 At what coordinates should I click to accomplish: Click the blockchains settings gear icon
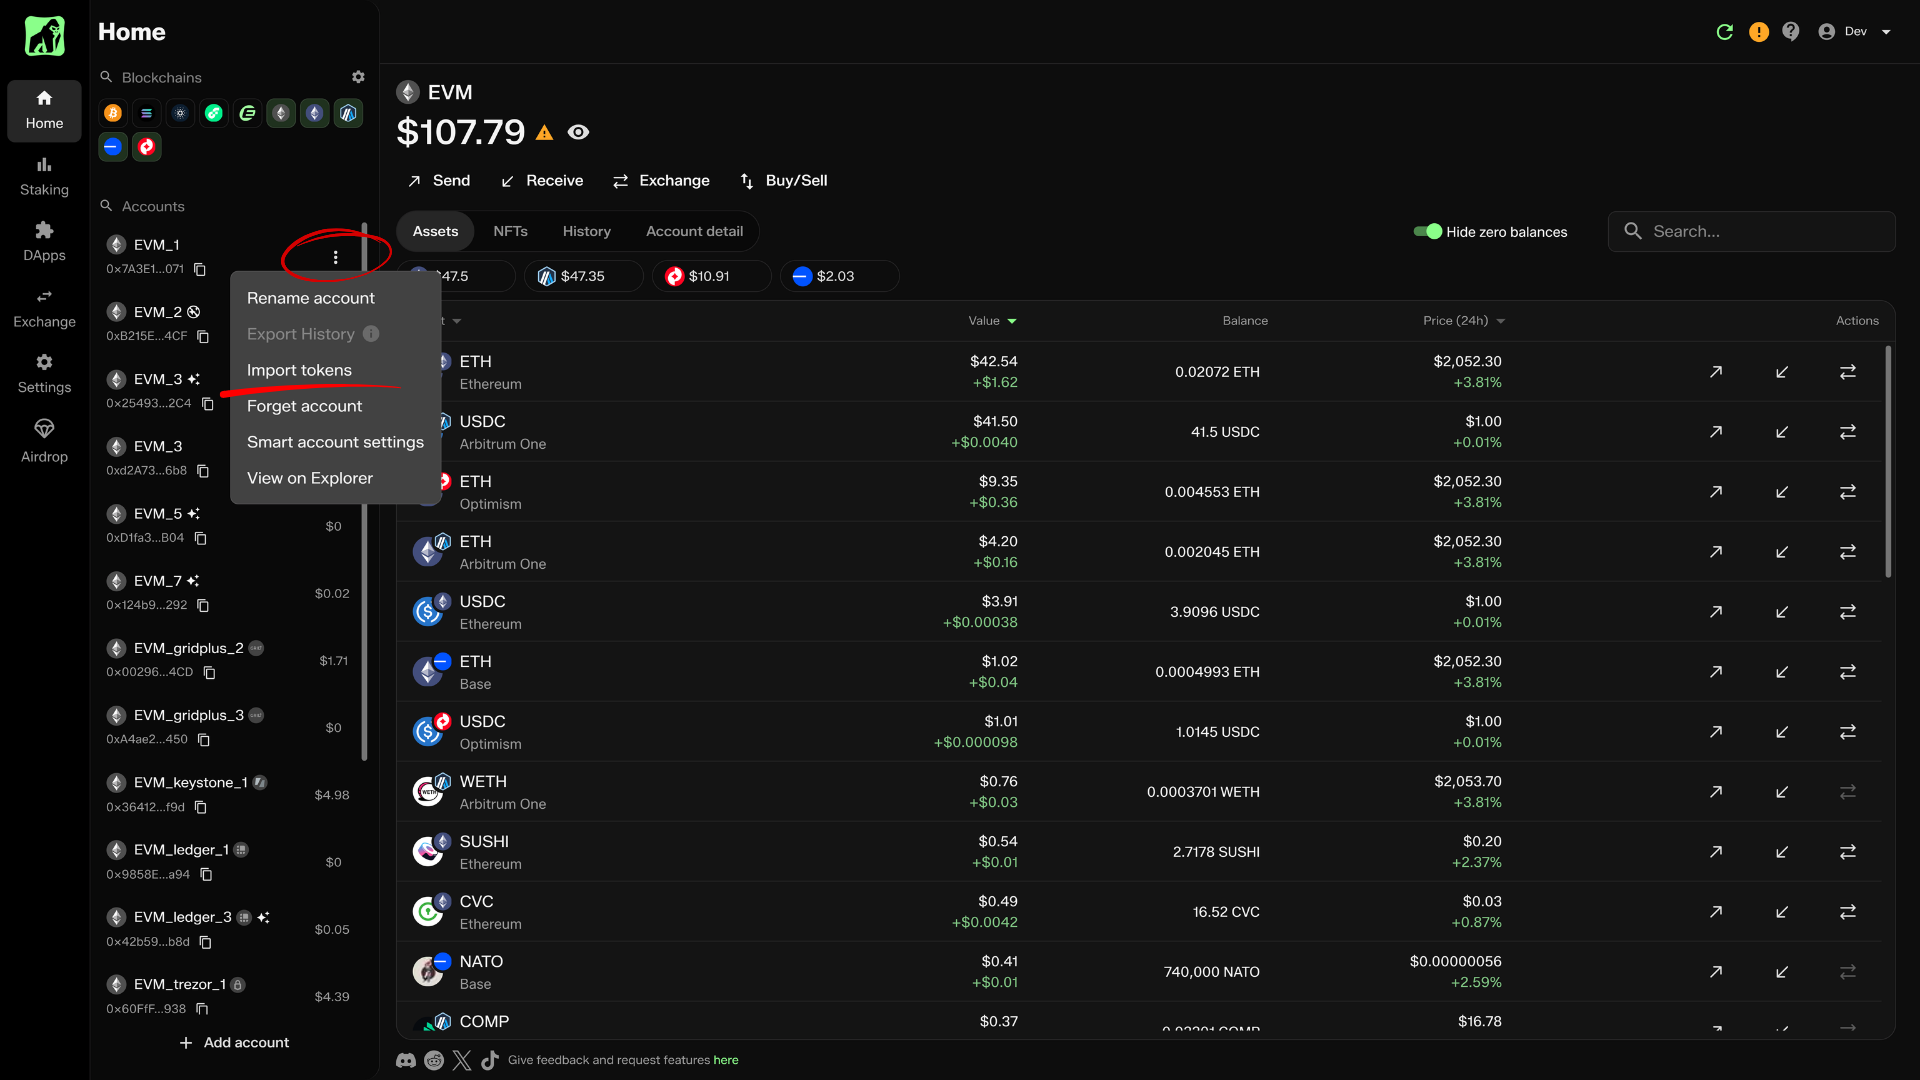[x=358, y=77]
